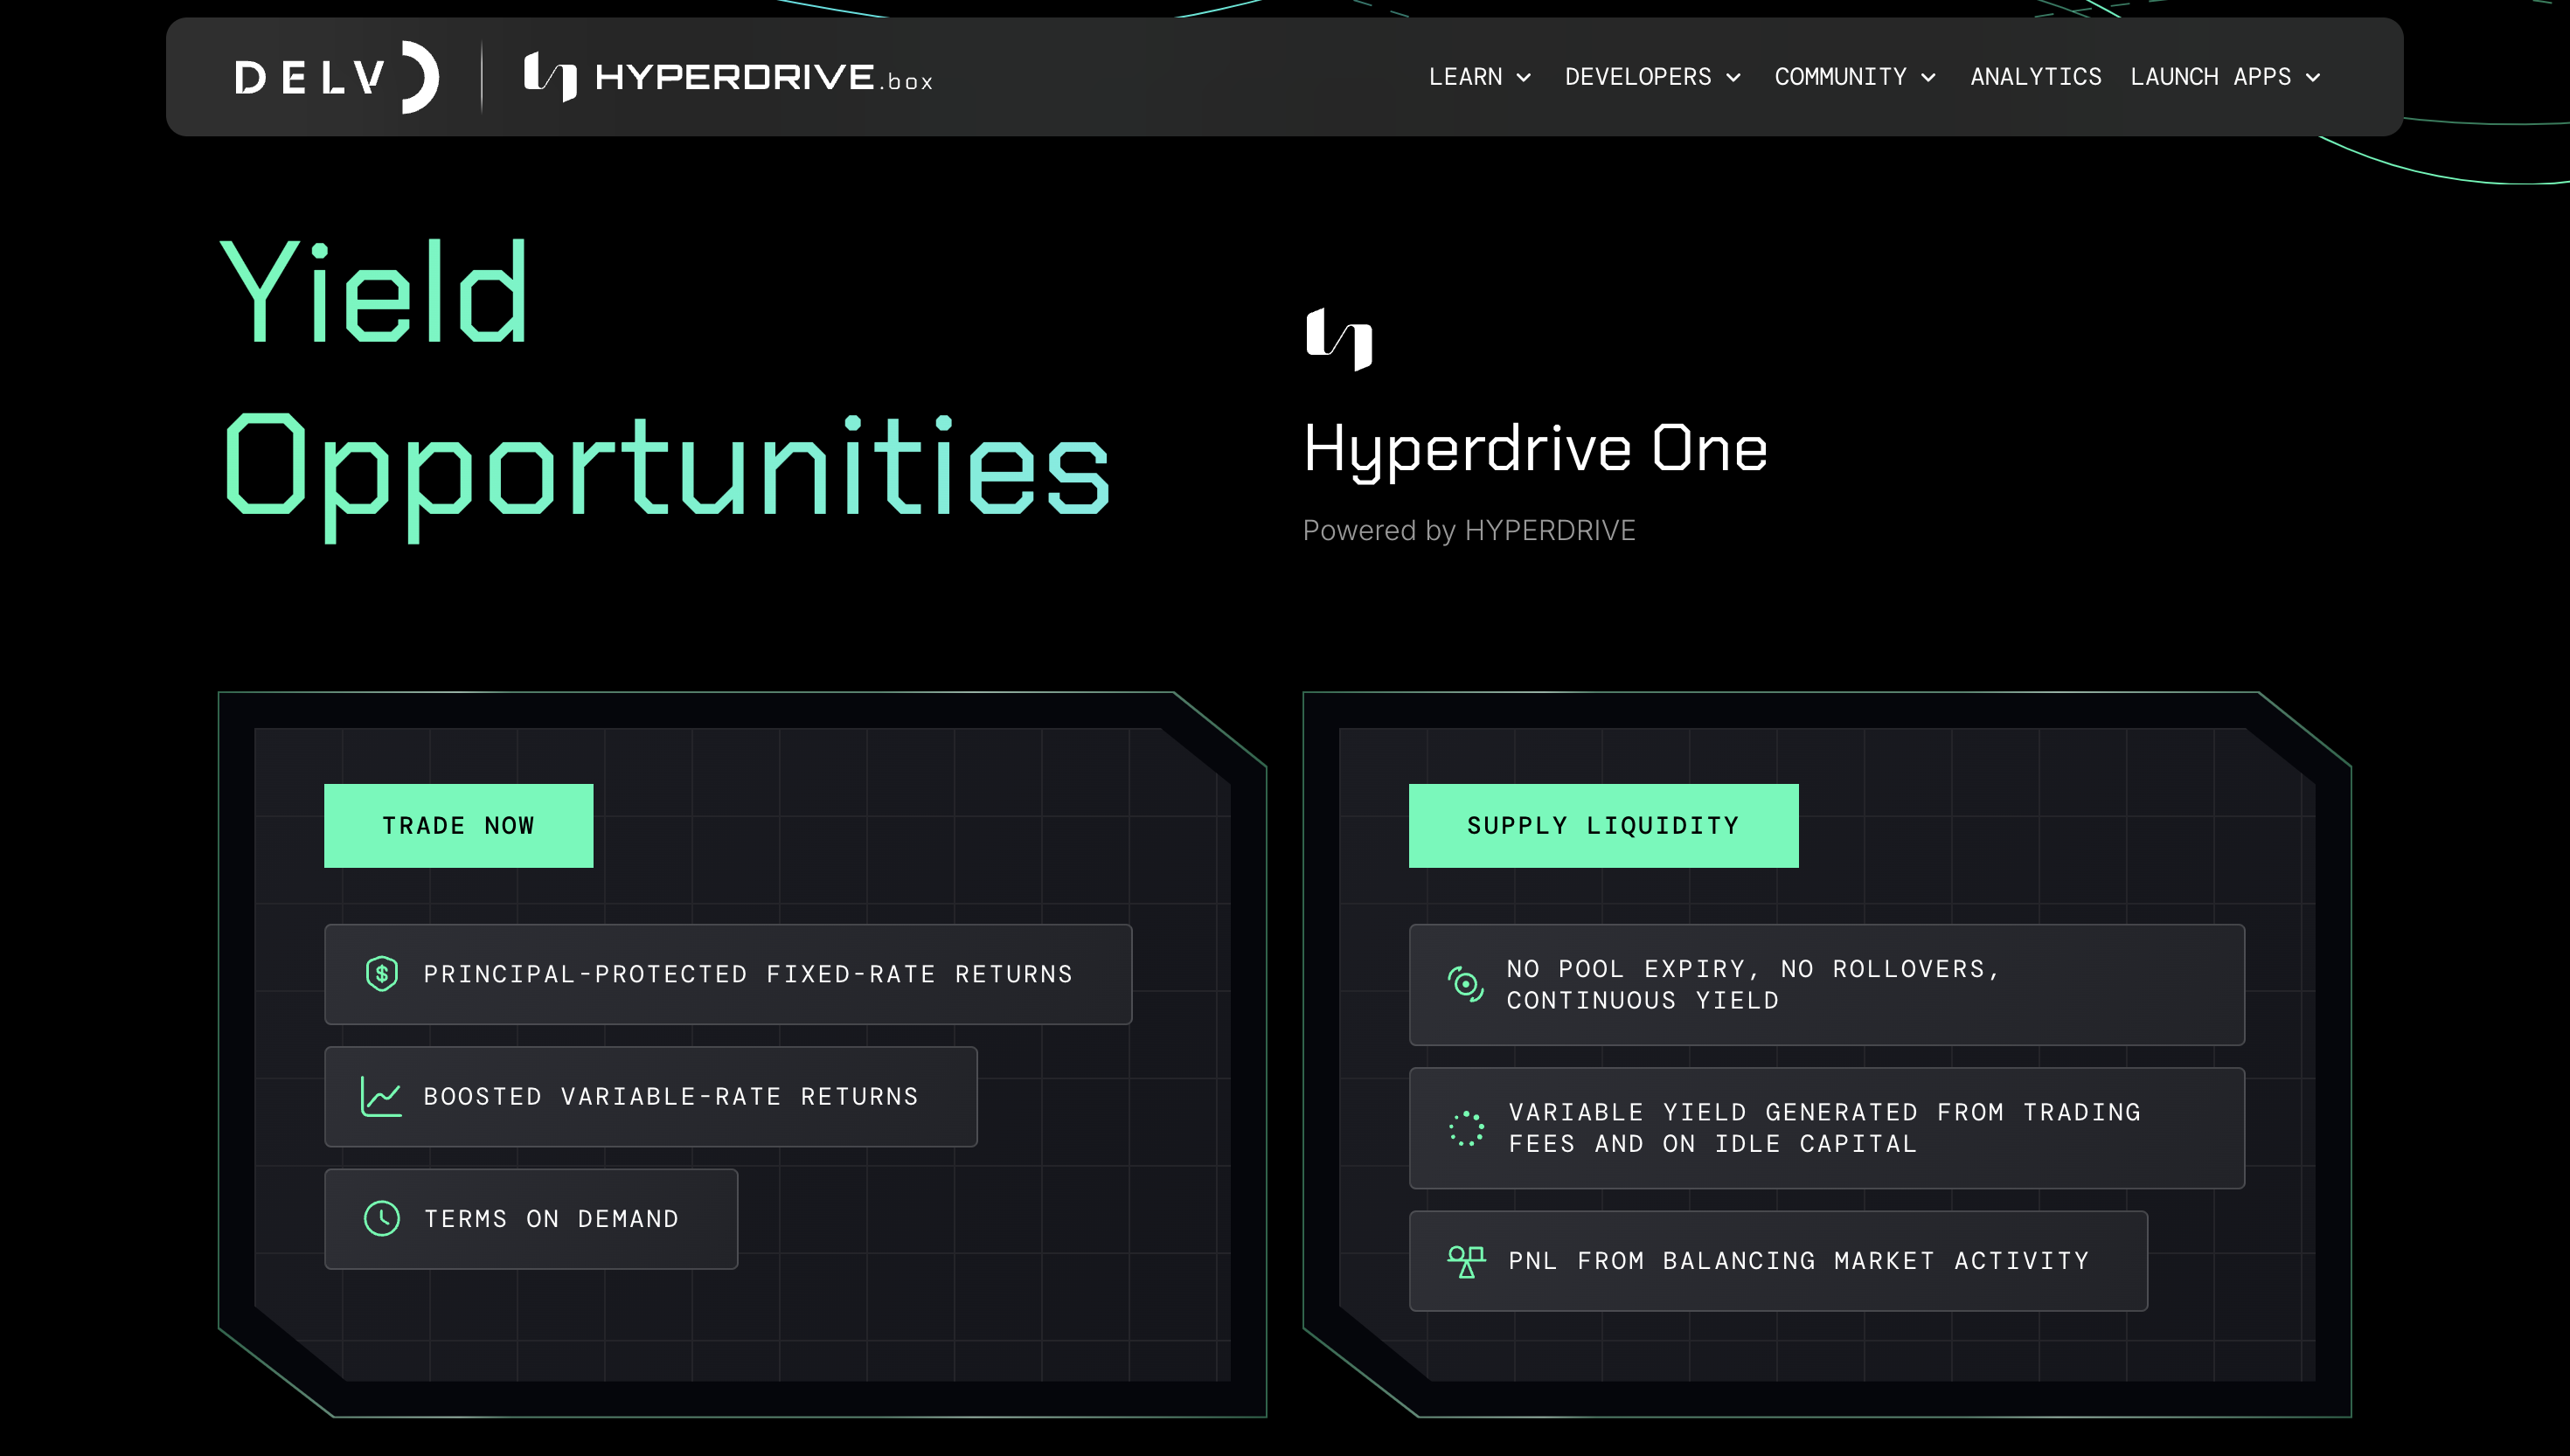The image size is (2570, 1456).
Task: Expand the Launch Apps menu chevron
Action: click(2313, 78)
